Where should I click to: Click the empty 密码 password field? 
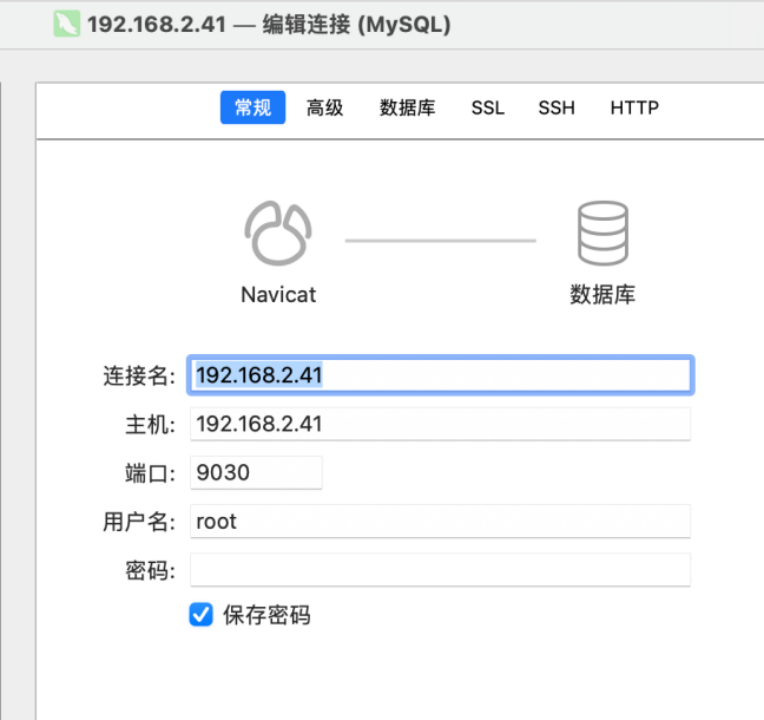(440, 570)
